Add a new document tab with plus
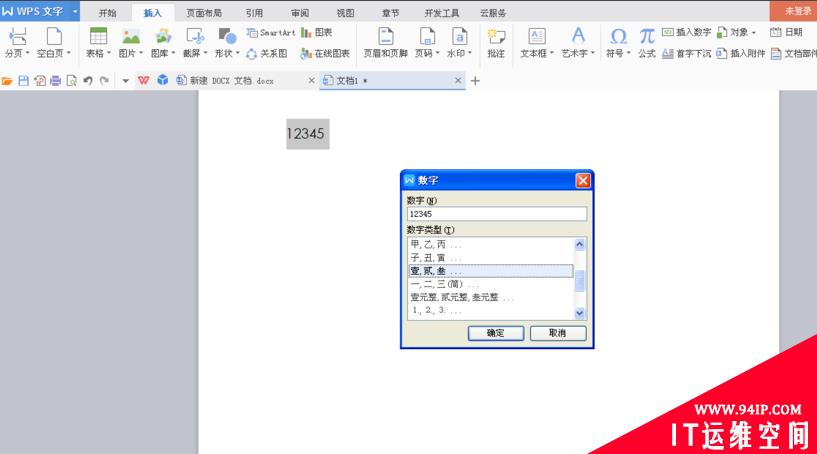817x454 pixels. coord(475,81)
